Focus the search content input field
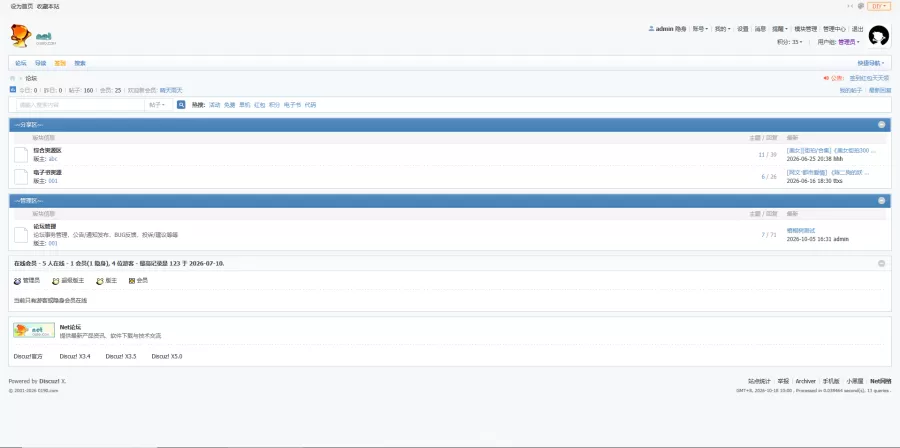This screenshot has height=448, width=900. click(x=79, y=104)
